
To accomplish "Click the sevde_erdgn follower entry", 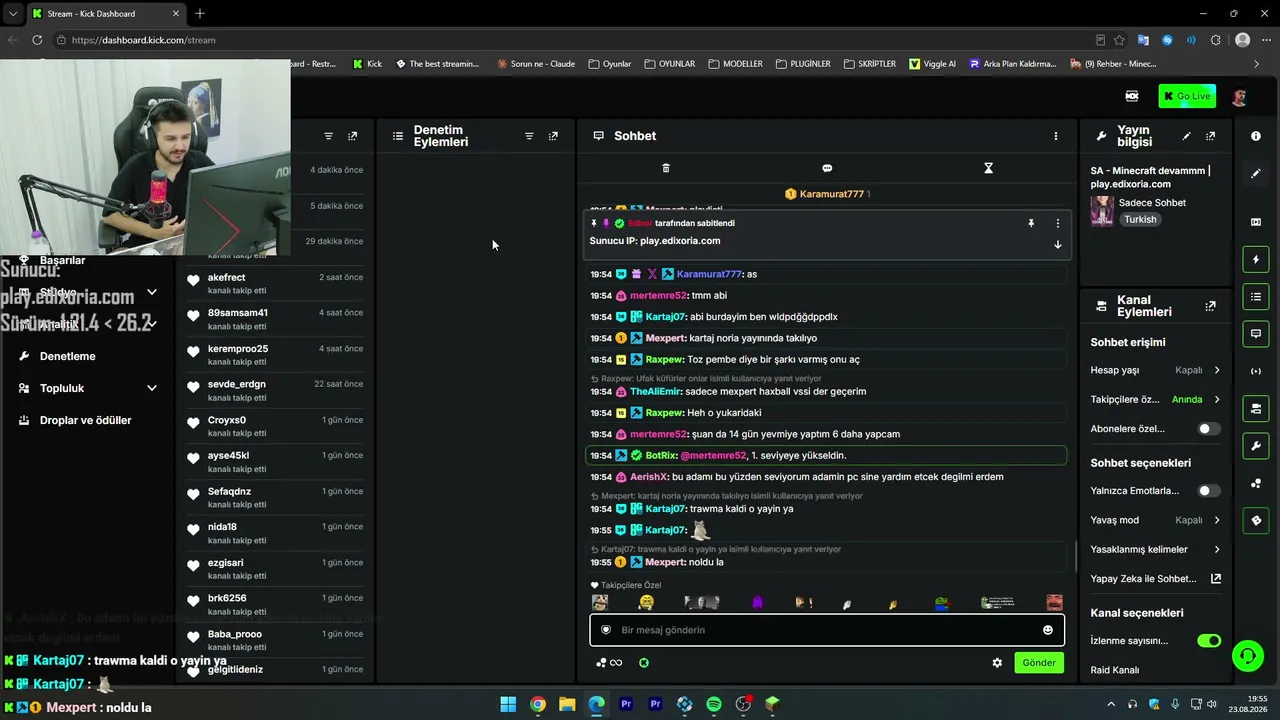I will [275, 390].
